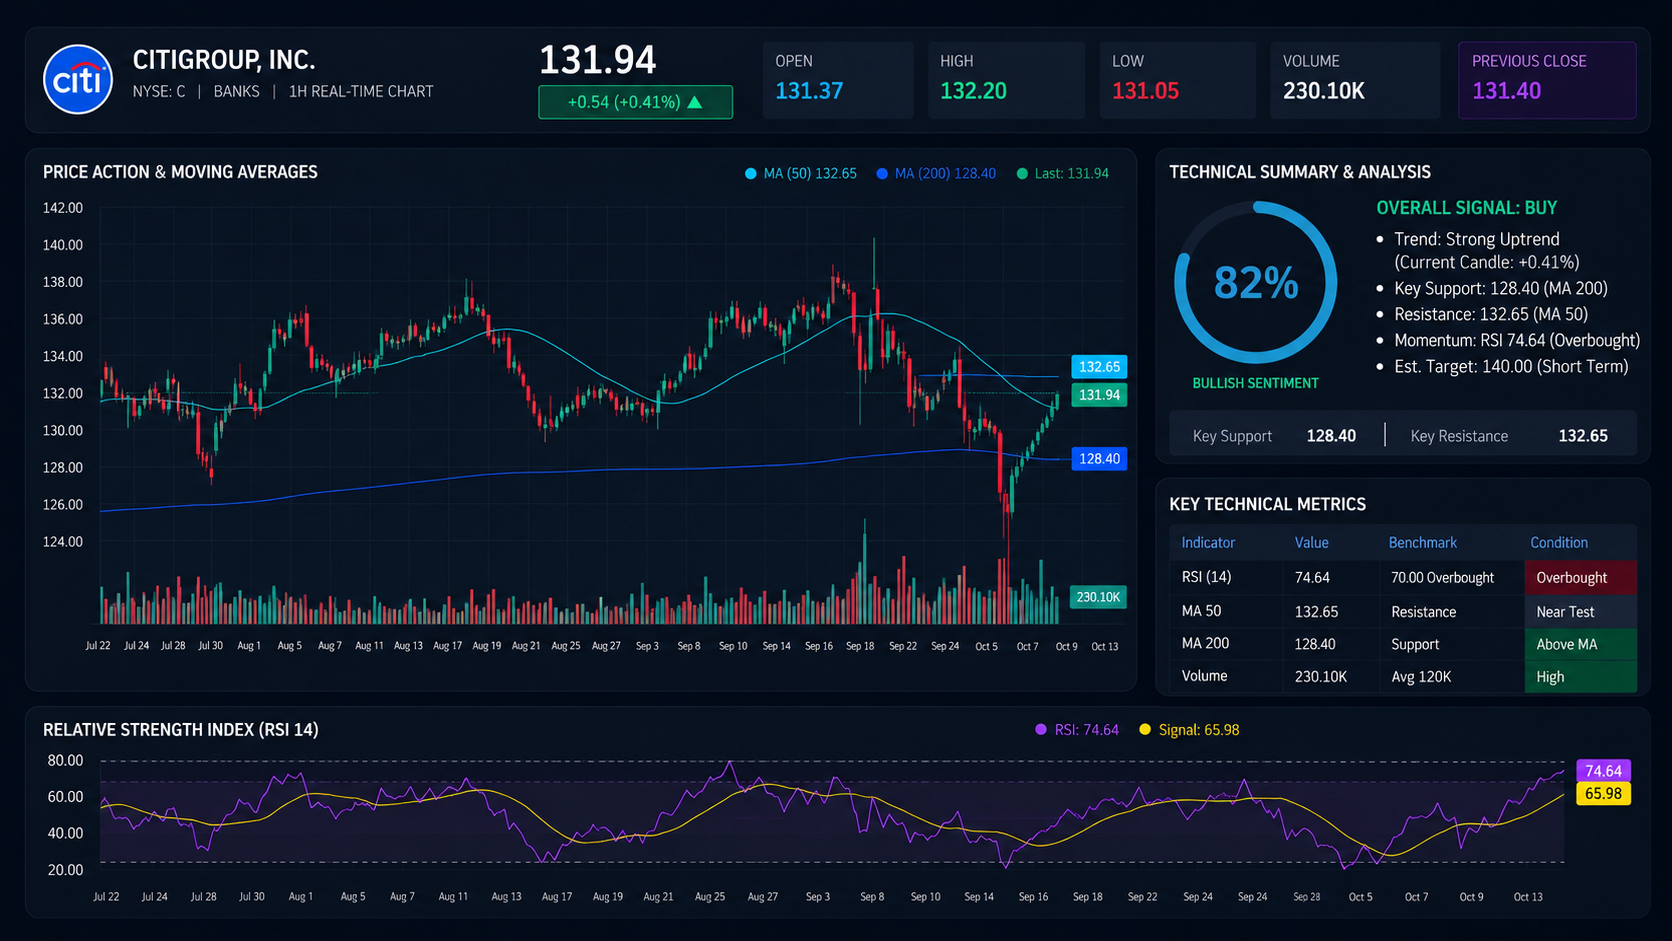Sort by the Value column header
The width and height of the screenshot is (1672, 941).
pos(1311,543)
